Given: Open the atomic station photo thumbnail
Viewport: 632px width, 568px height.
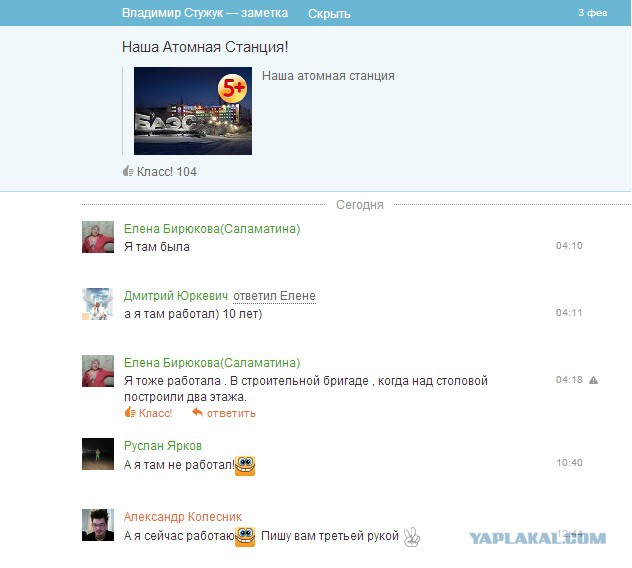Looking at the screenshot, I should click(x=192, y=111).
